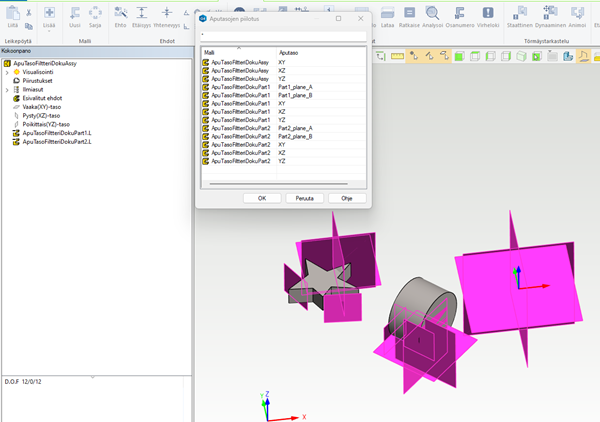Click the Etäisyys constraint icon
This screenshot has width=600, height=422.
[x=141, y=13]
